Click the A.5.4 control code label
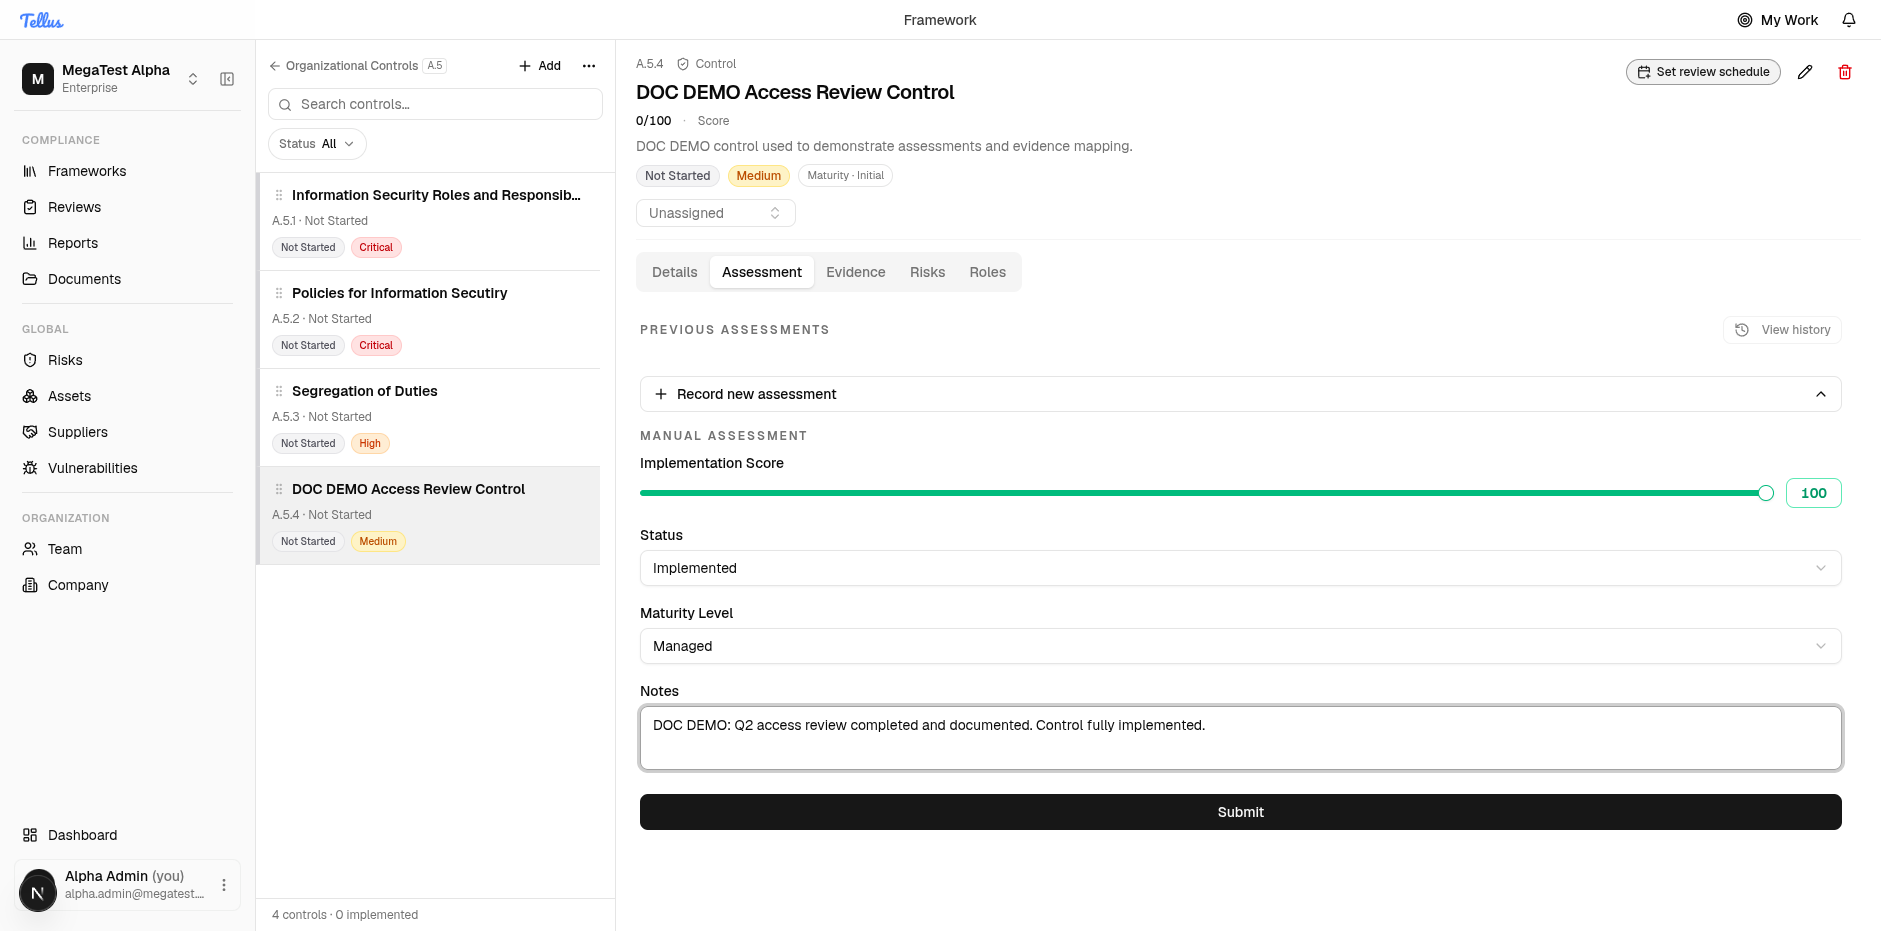Image resolution: width=1896 pixels, height=931 pixels. pyautogui.click(x=650, y=64)
